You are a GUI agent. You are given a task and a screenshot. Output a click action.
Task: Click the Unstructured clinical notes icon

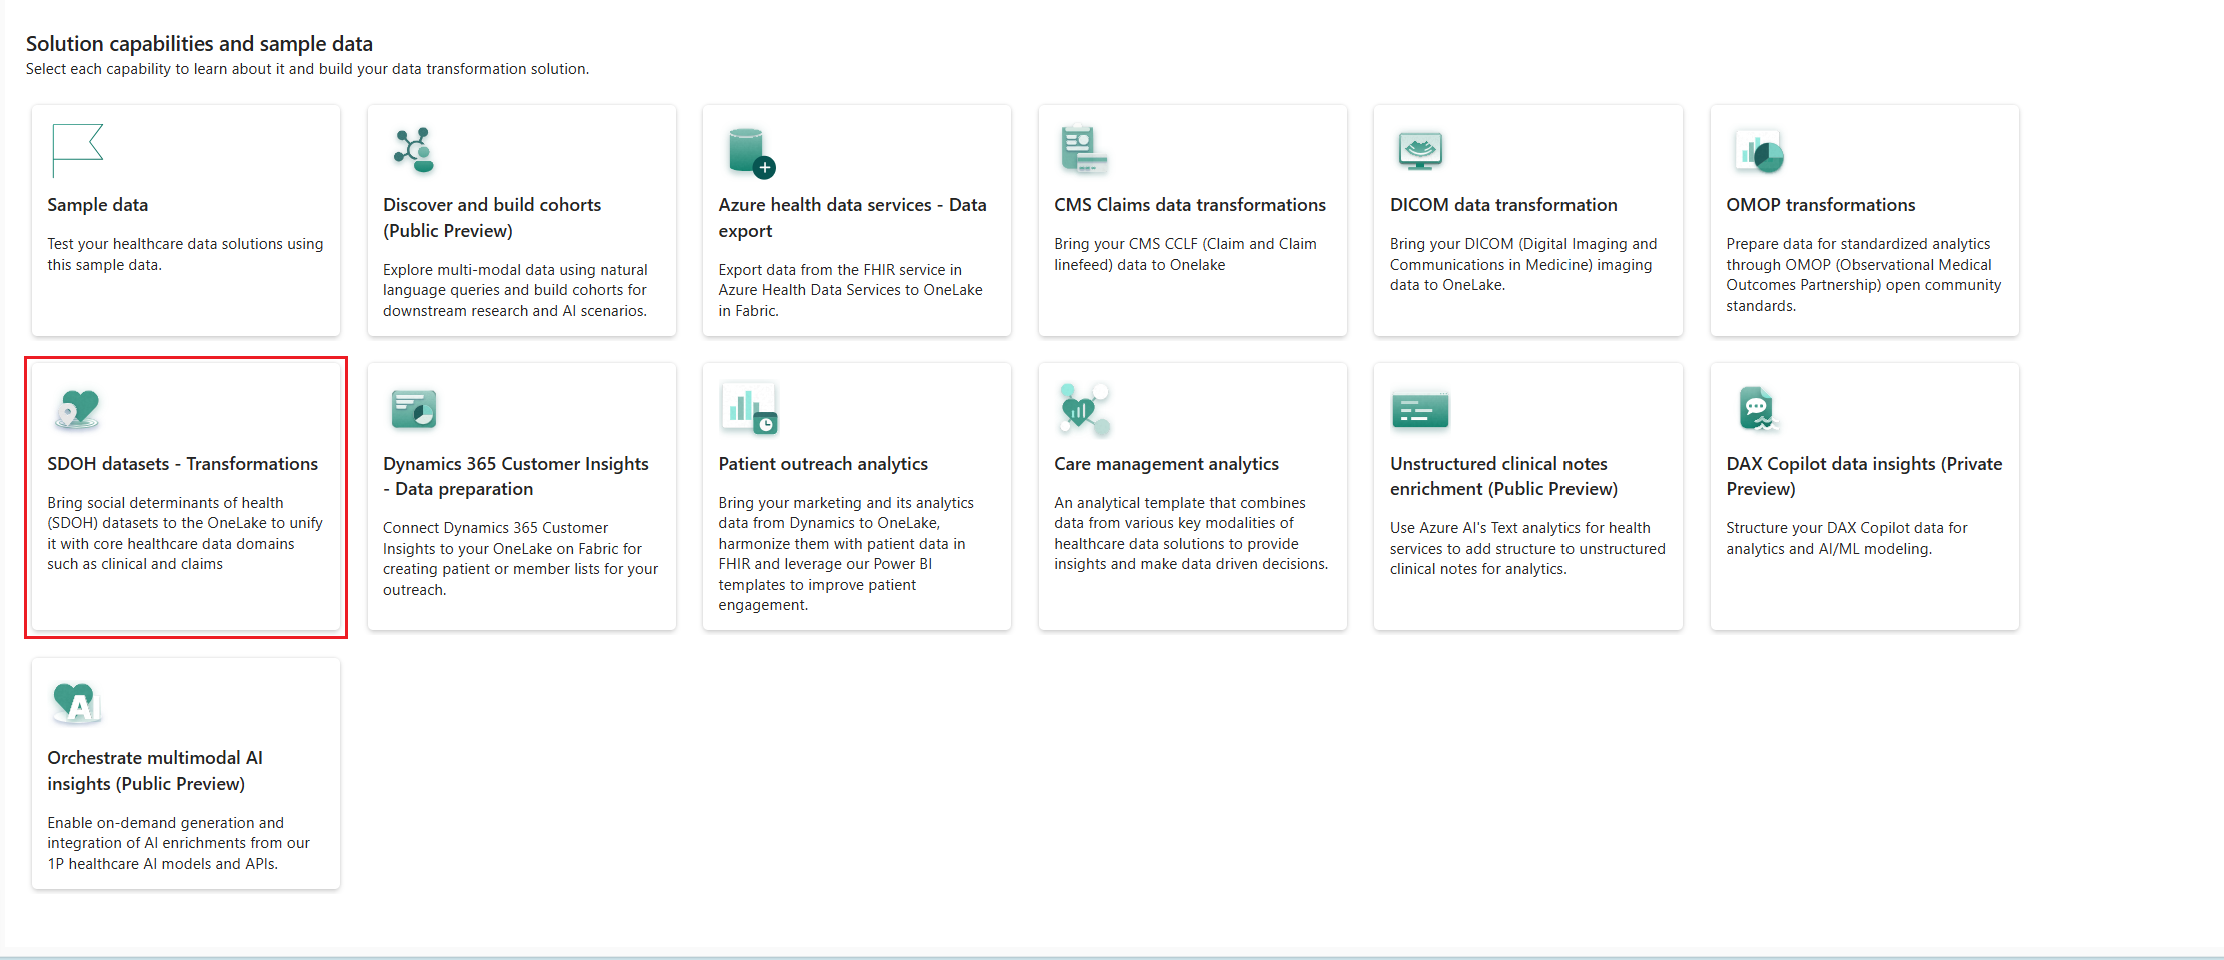pyautogui.click(x=1420, y=410)
